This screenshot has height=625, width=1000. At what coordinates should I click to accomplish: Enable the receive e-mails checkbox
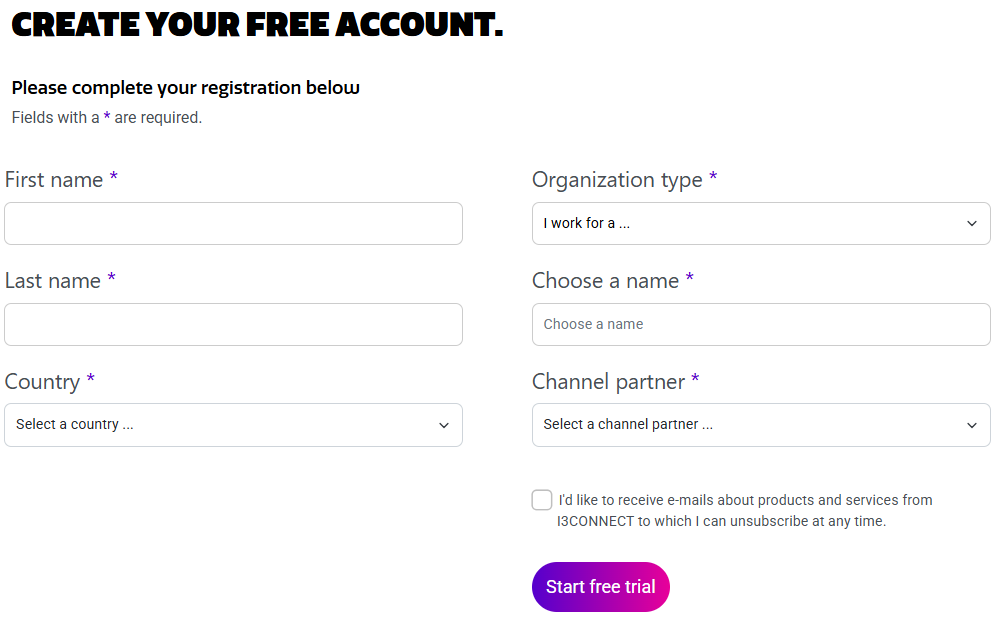tap(542, 500)
